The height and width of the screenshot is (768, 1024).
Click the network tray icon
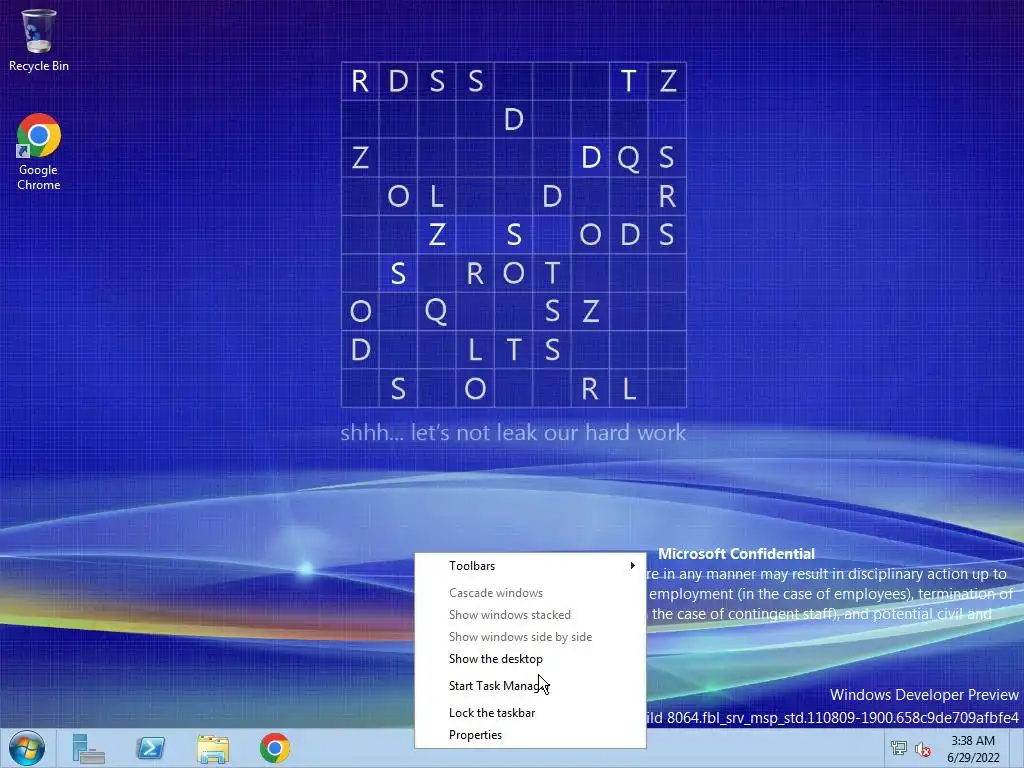point(899,749)
